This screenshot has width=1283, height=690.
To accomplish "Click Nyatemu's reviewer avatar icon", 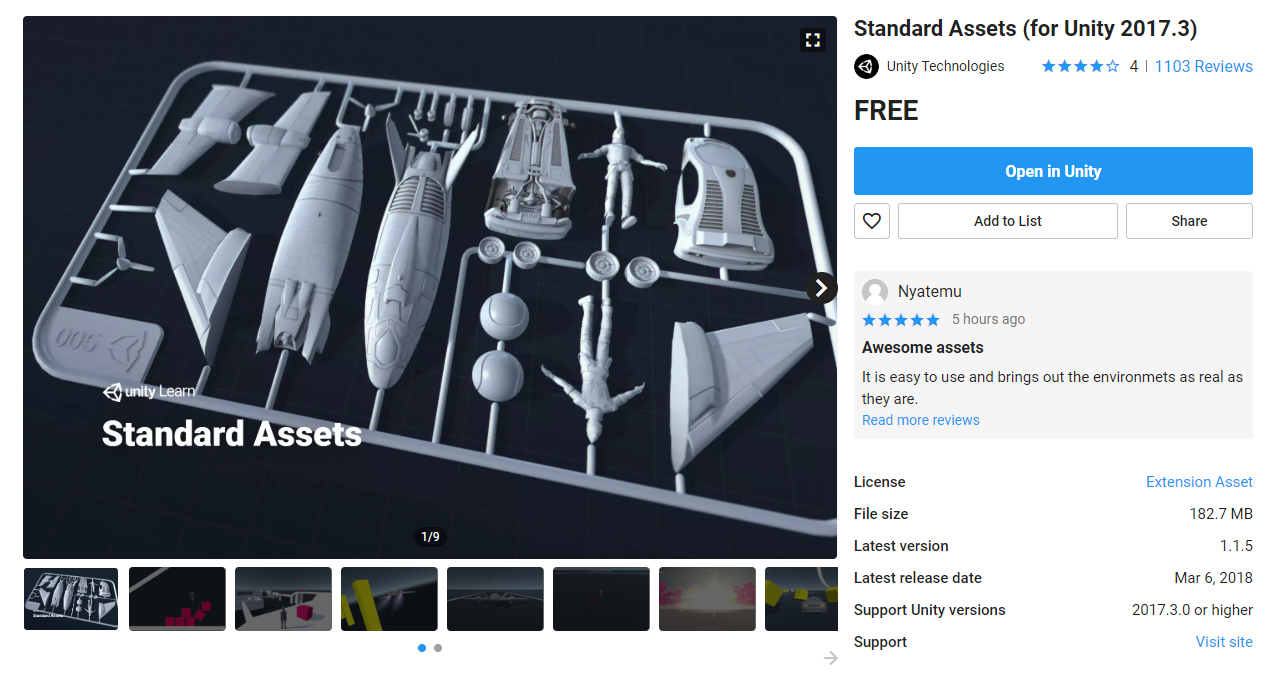I will click(x=875, y=292).
